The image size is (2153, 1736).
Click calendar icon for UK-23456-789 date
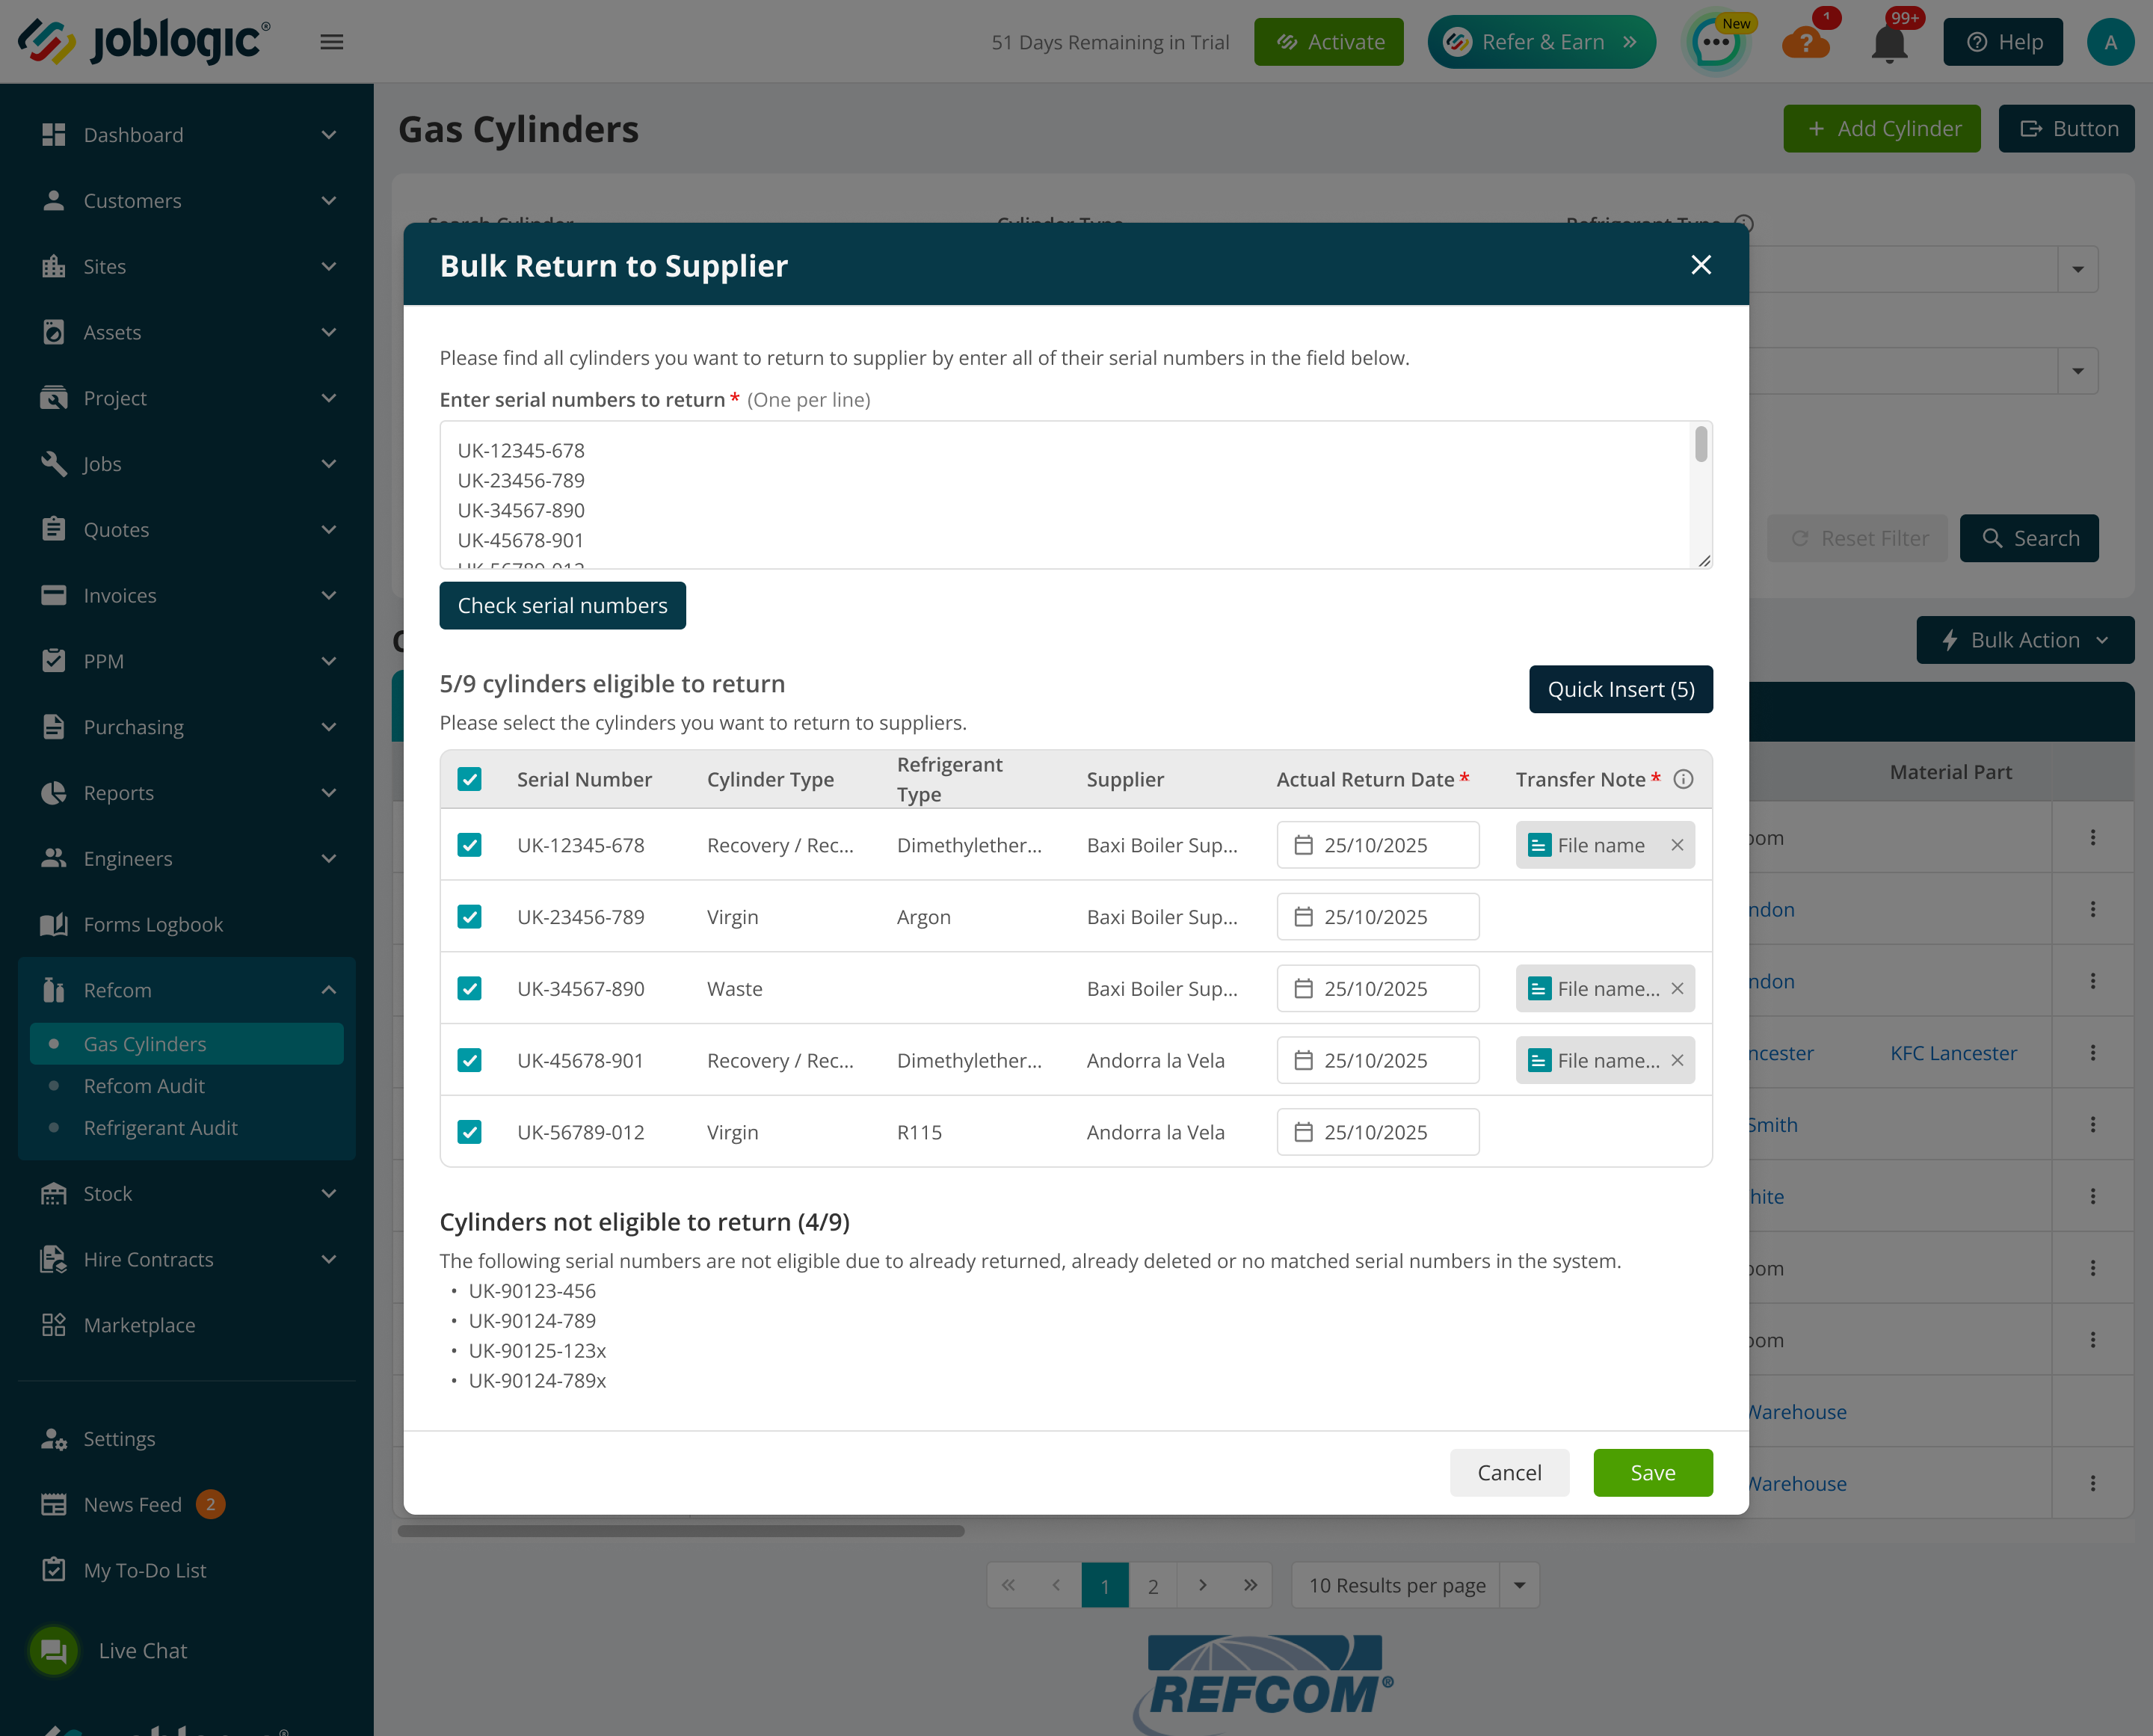pos(1303,916)
